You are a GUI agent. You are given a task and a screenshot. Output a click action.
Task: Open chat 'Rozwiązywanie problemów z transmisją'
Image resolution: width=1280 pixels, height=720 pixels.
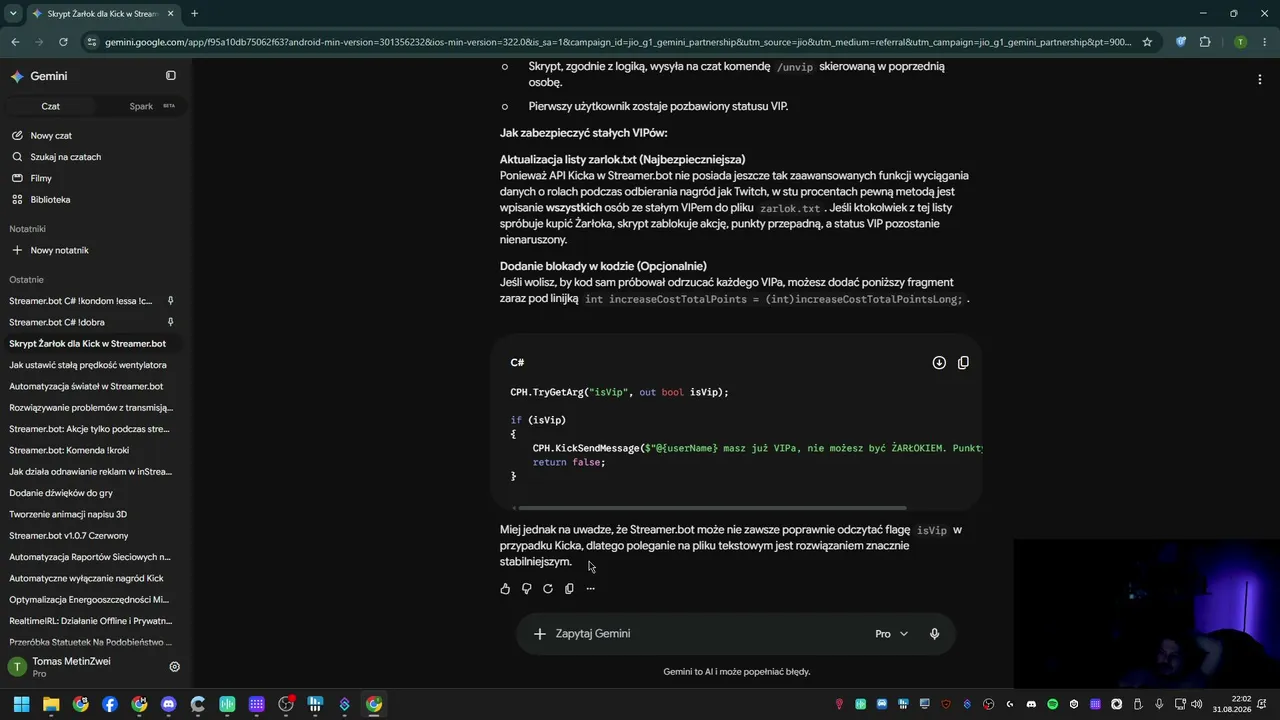(x=91, y=408)
